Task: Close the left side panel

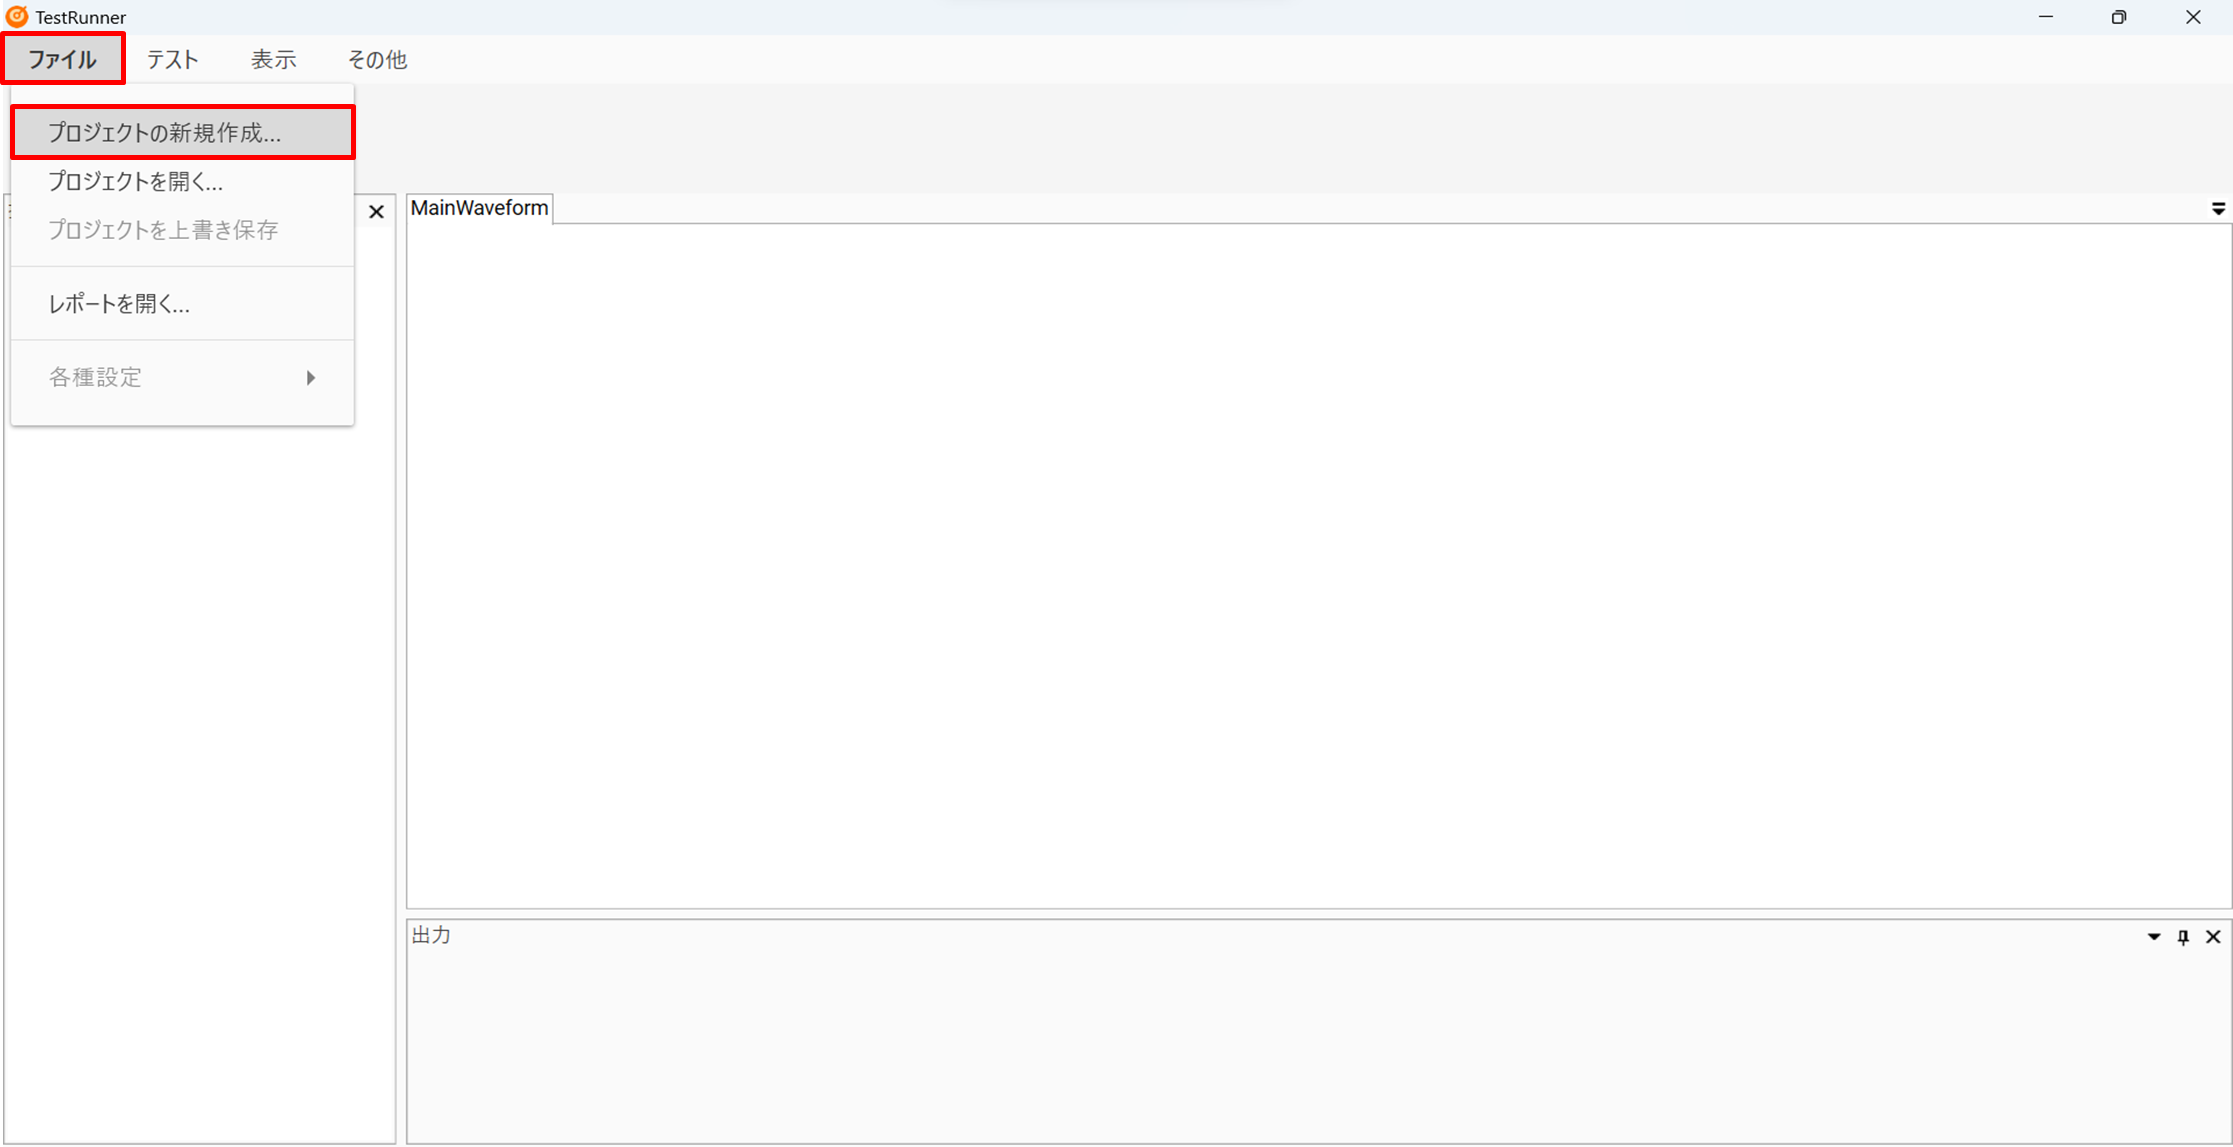Action: coord(376,212)
